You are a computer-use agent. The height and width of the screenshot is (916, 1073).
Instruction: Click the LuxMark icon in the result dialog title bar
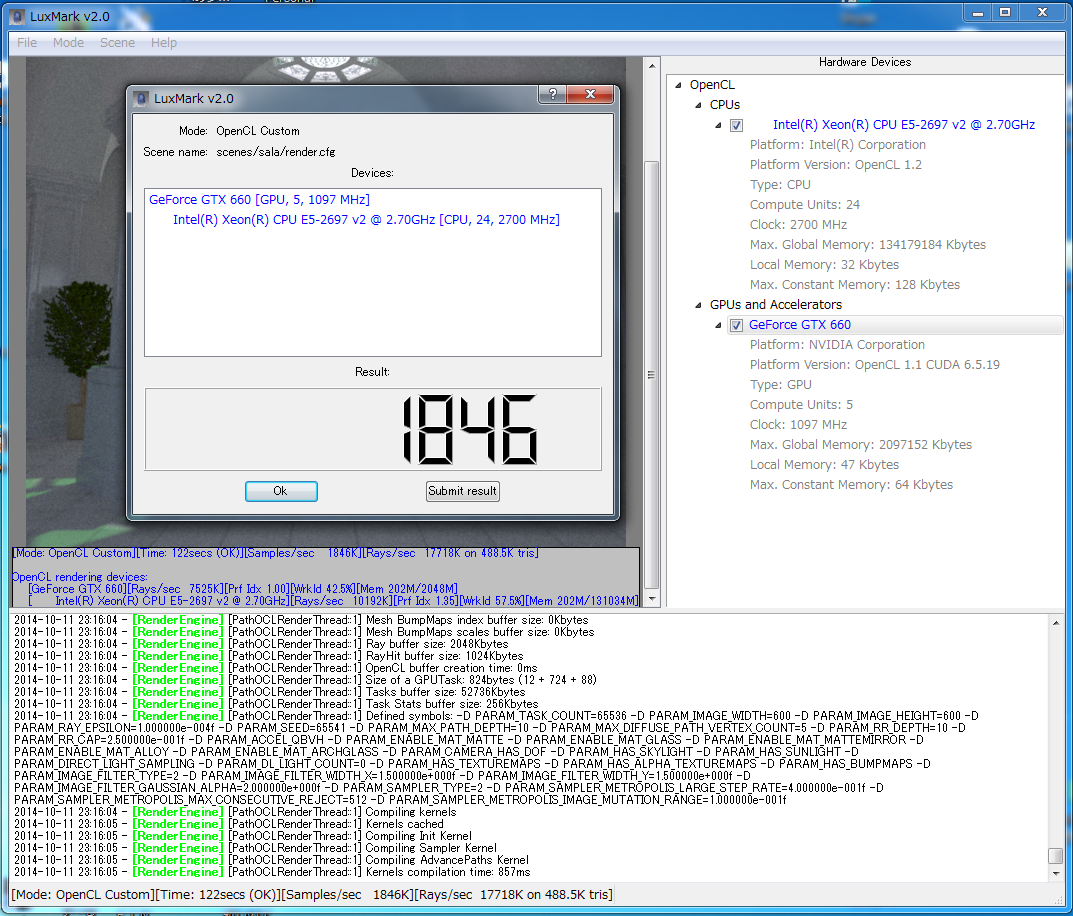tap(140, 98)
